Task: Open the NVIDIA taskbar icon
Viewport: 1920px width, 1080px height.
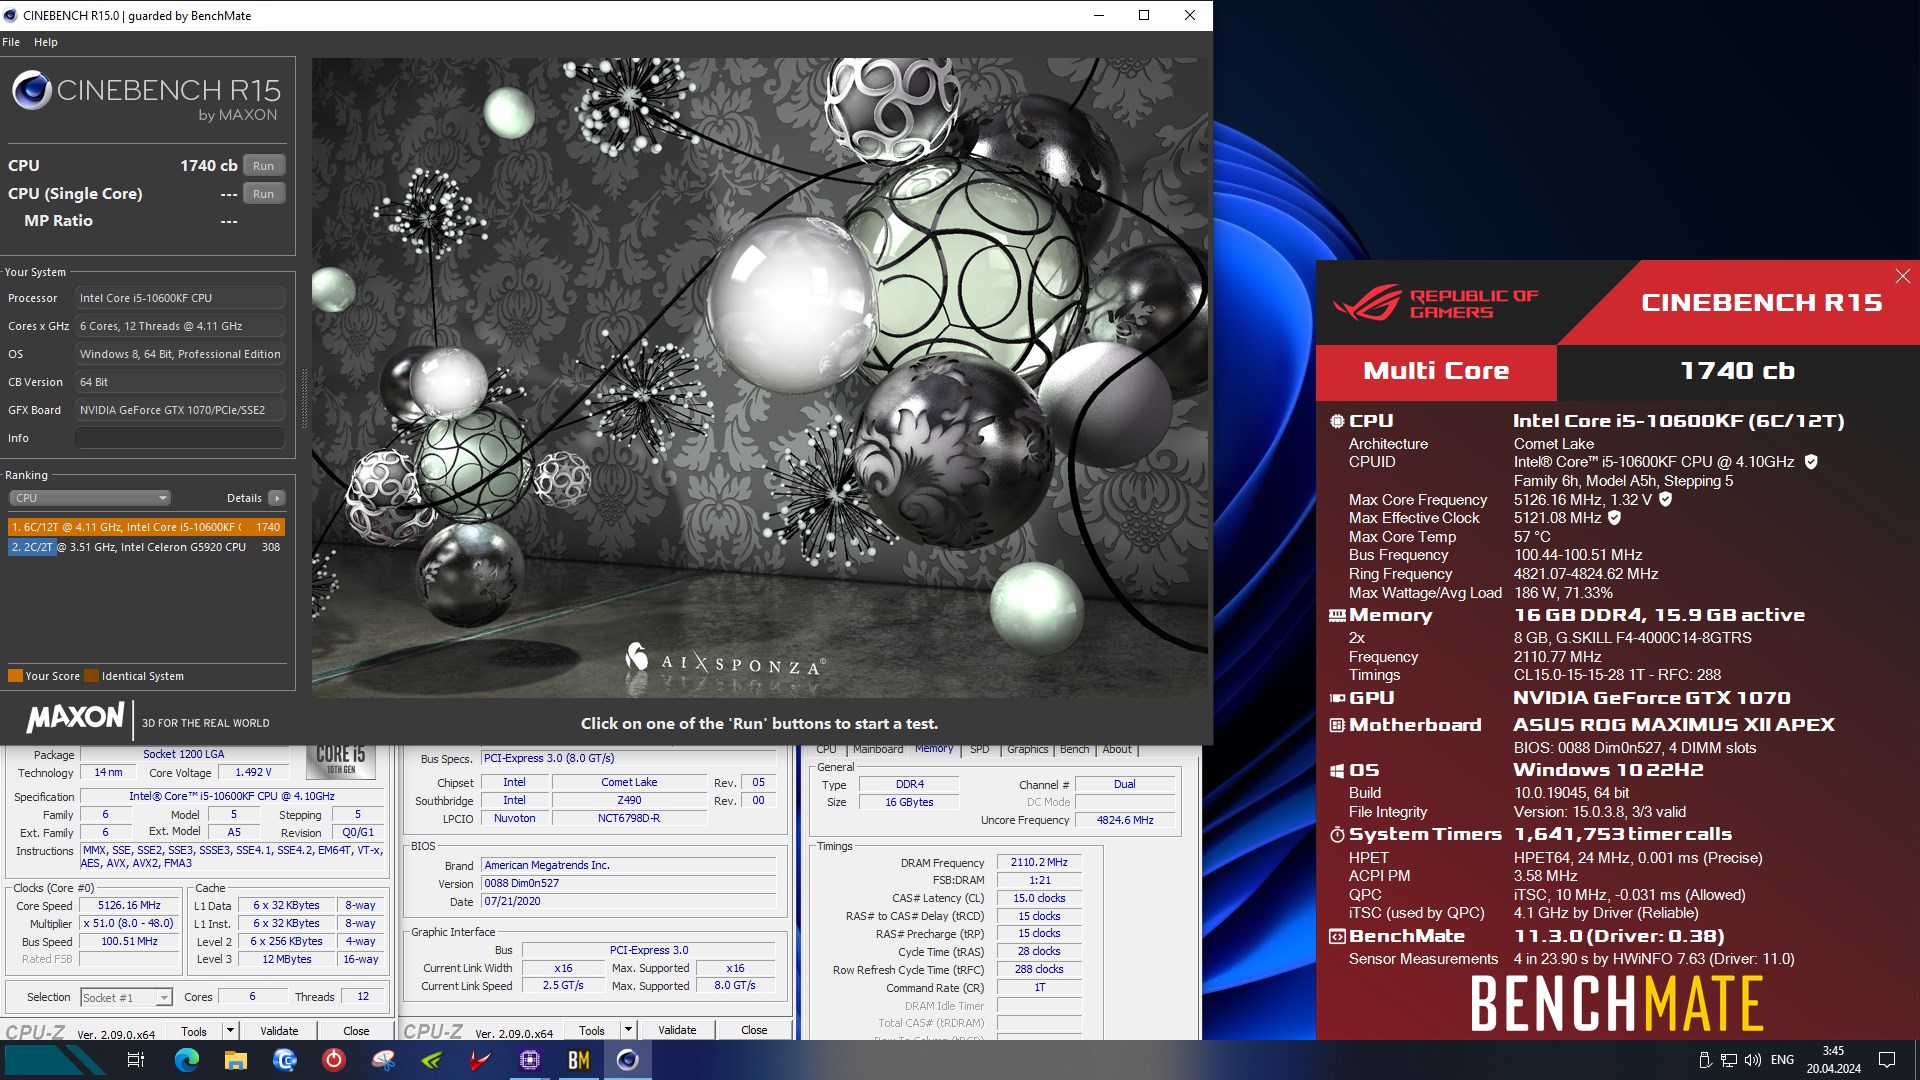Action: 431,1060
